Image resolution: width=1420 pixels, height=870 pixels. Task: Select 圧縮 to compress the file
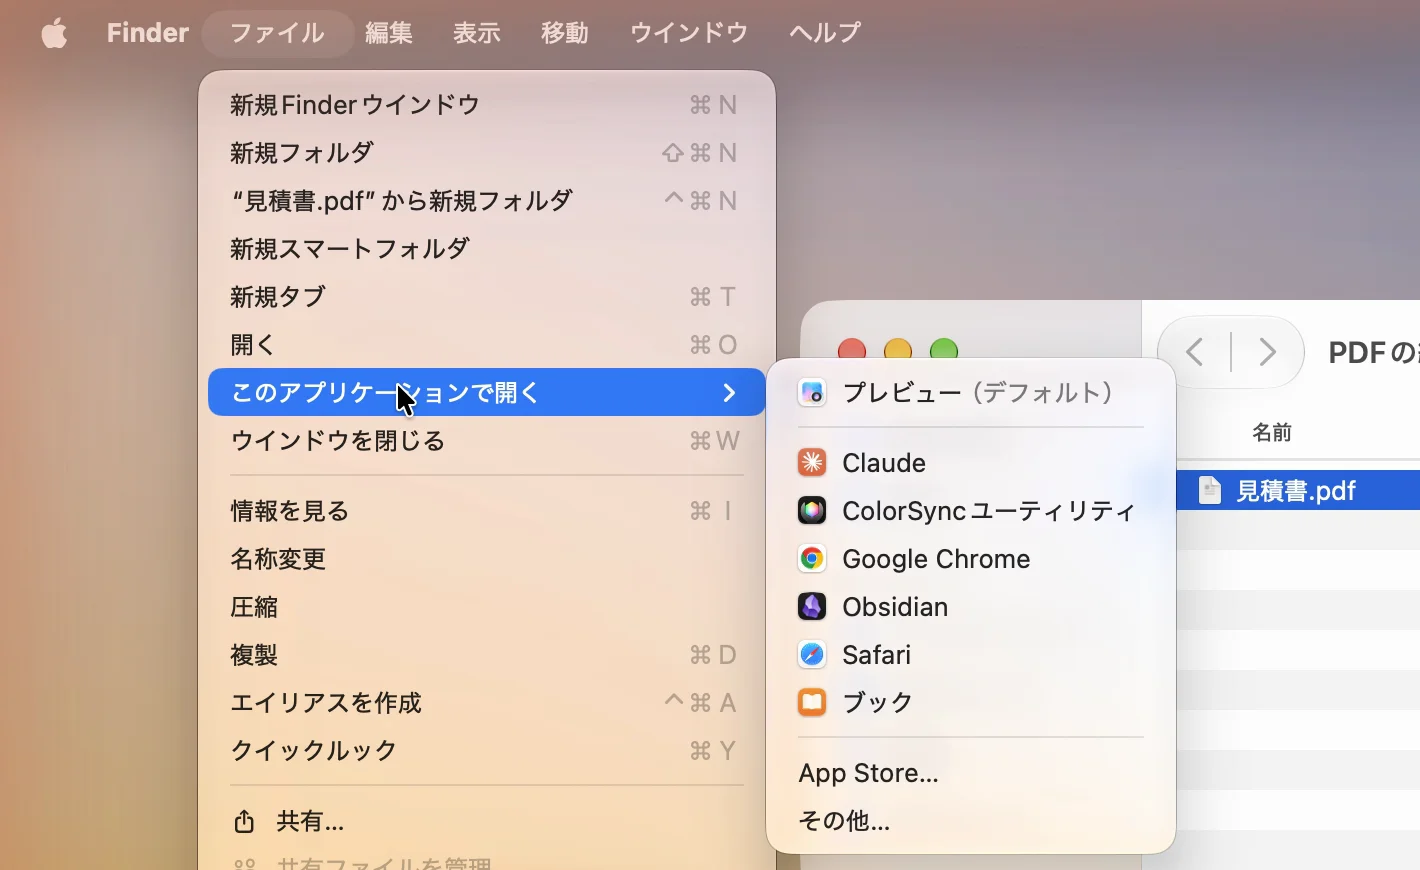487,607
